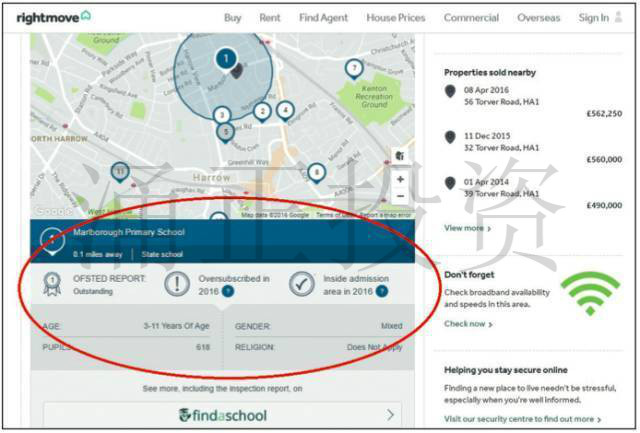
Task: Click the green wifi broadband icon
Action: tap(590, 294)
